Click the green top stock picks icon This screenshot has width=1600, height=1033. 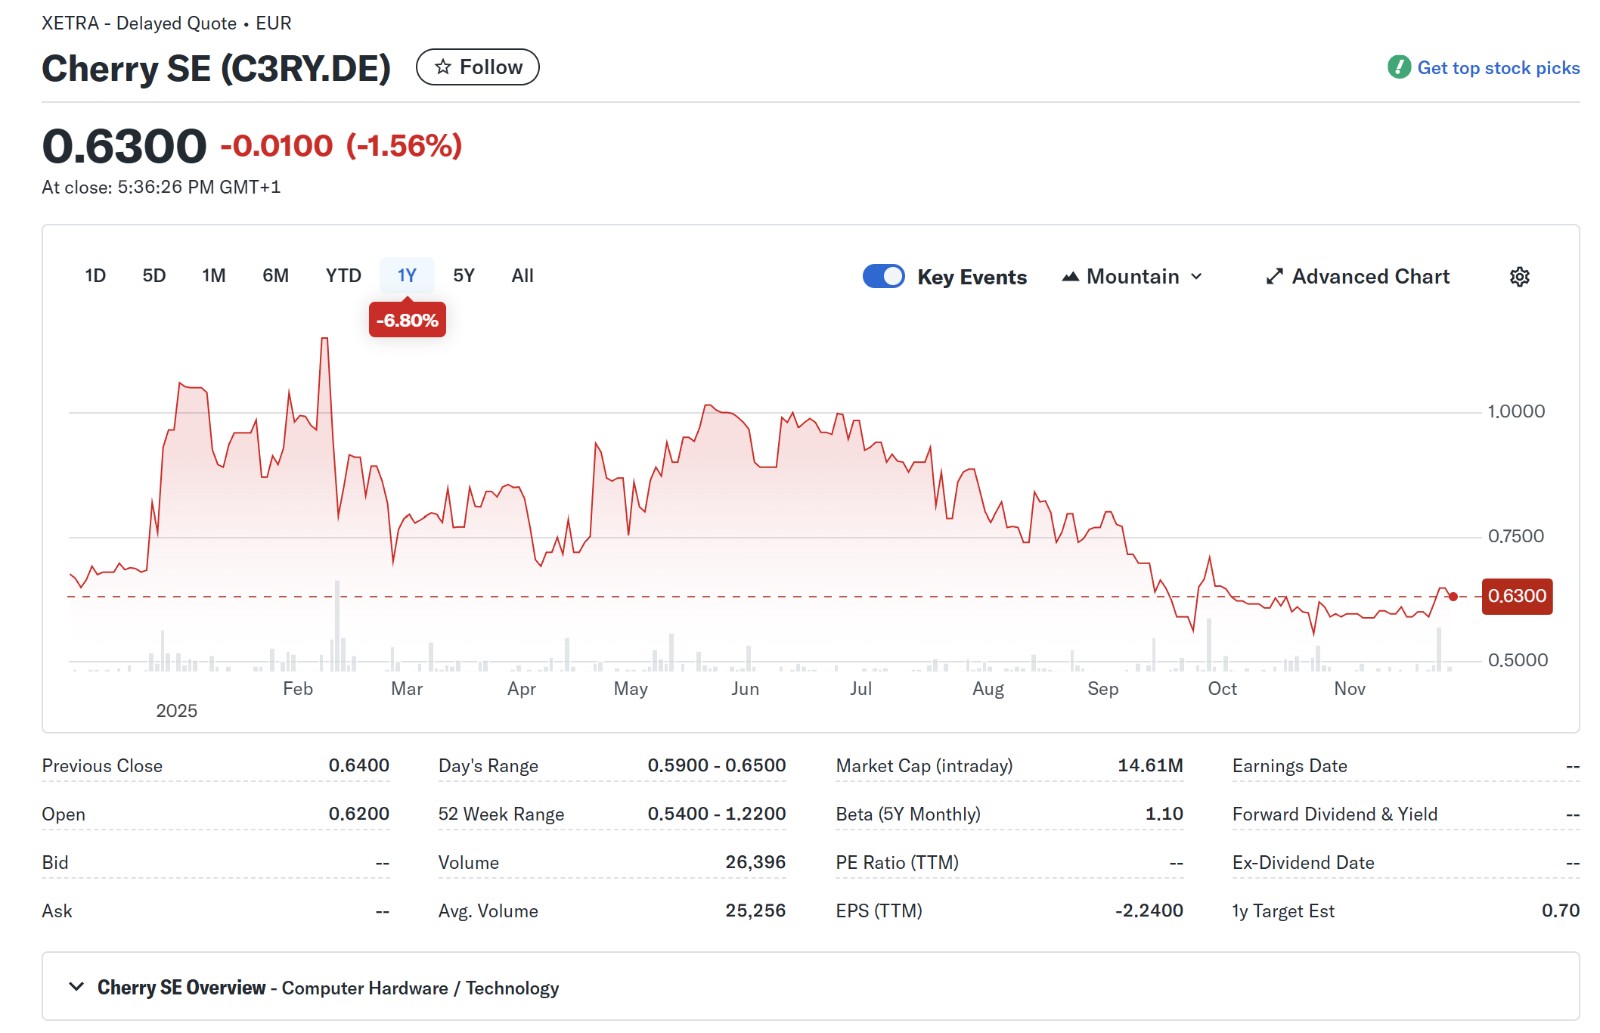click(x=1398, y=67)
